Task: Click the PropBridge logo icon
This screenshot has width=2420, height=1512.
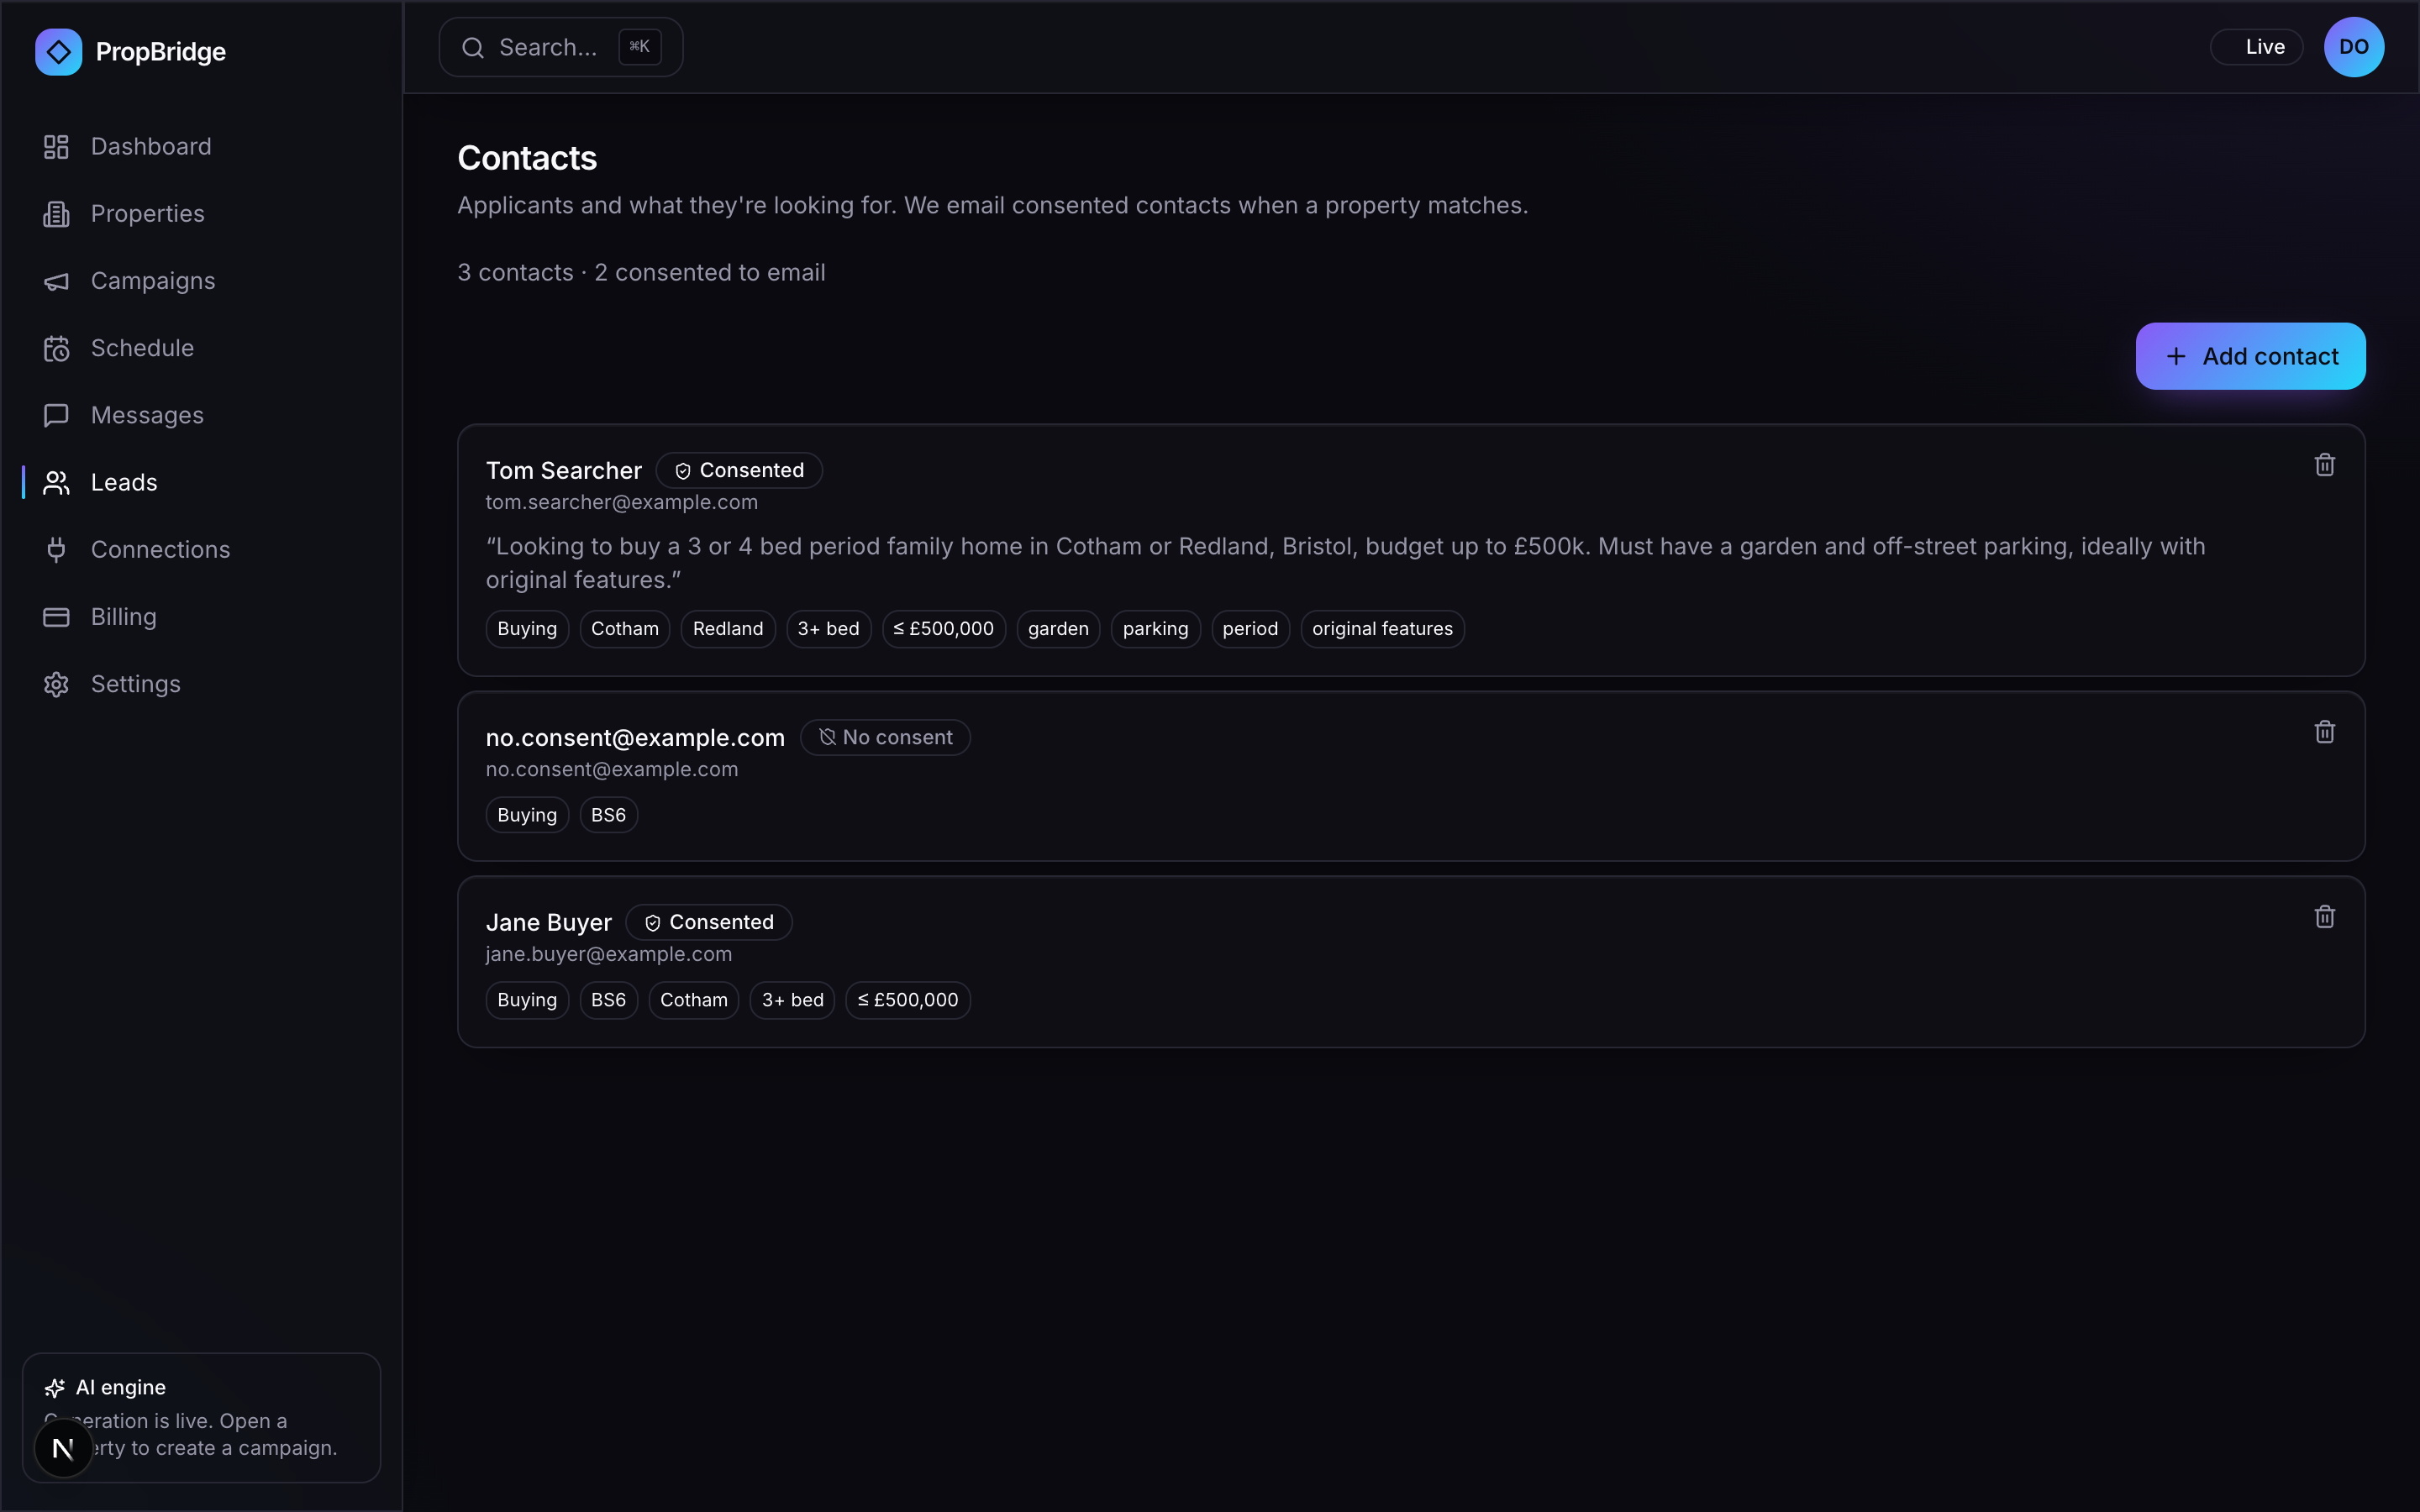Action: pyautogui.click(x=58, y=52)
